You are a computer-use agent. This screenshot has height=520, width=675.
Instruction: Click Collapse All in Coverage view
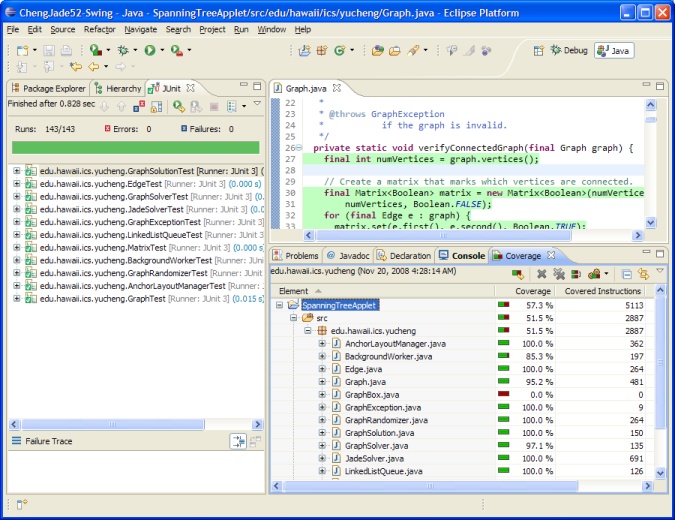tap(627, 274)
